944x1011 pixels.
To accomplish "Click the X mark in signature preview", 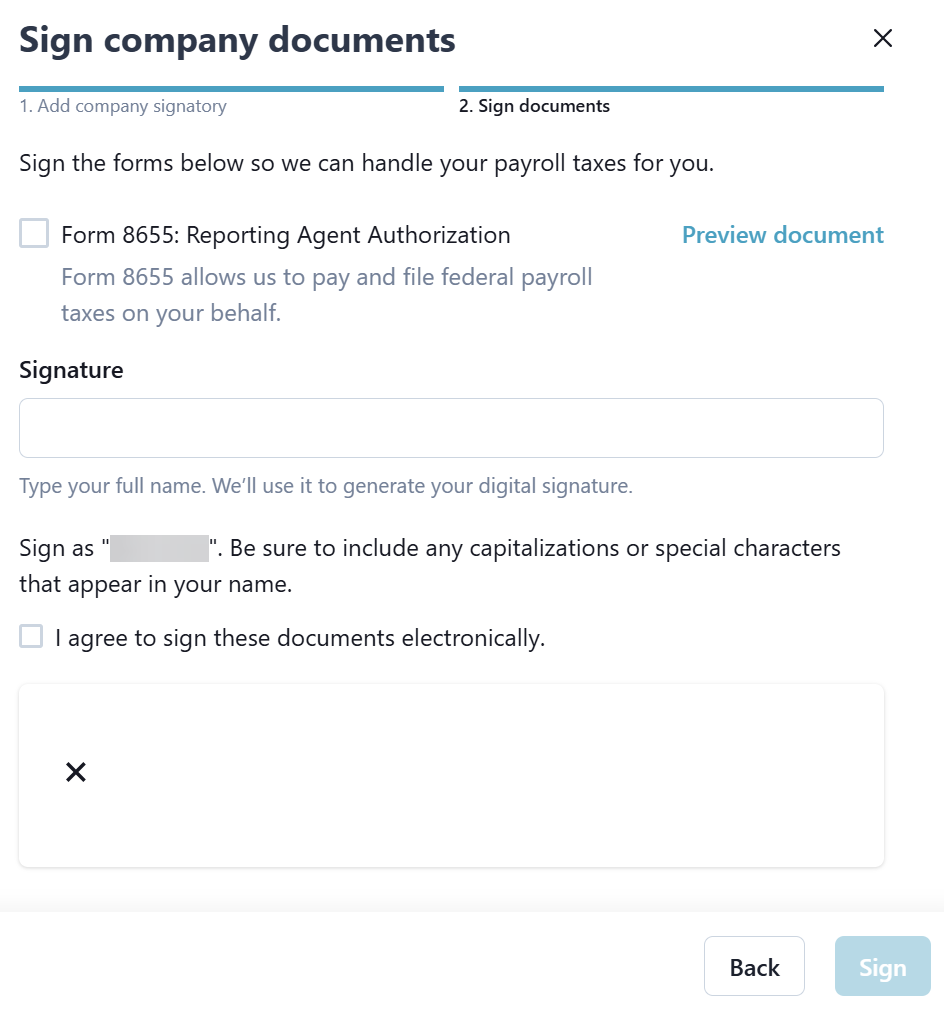I will pyautogui.click(x=76, y=772).
